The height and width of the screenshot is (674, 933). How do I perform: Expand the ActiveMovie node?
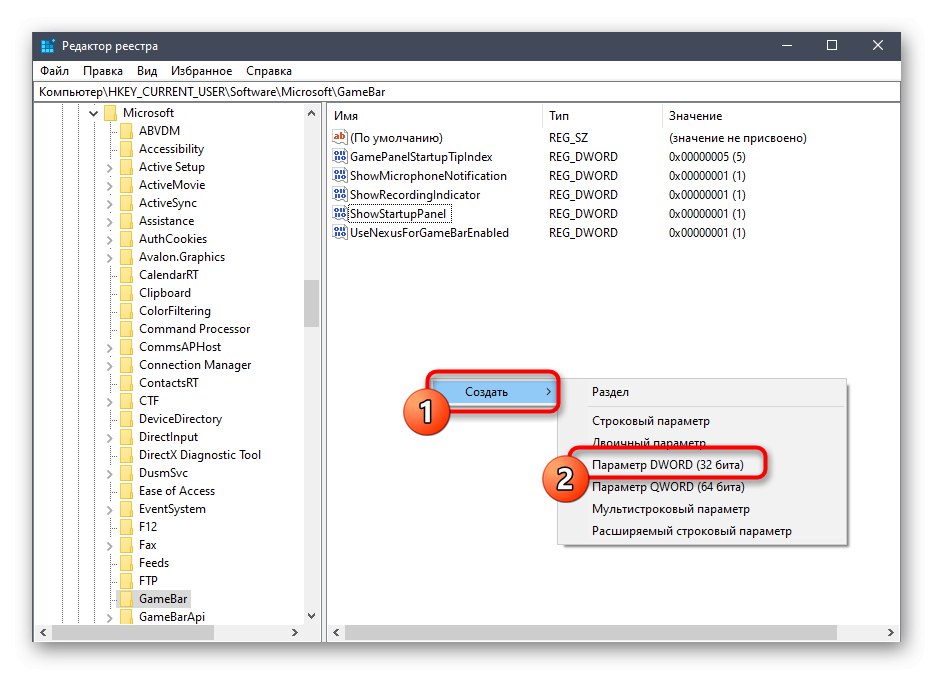pos(109,186)
